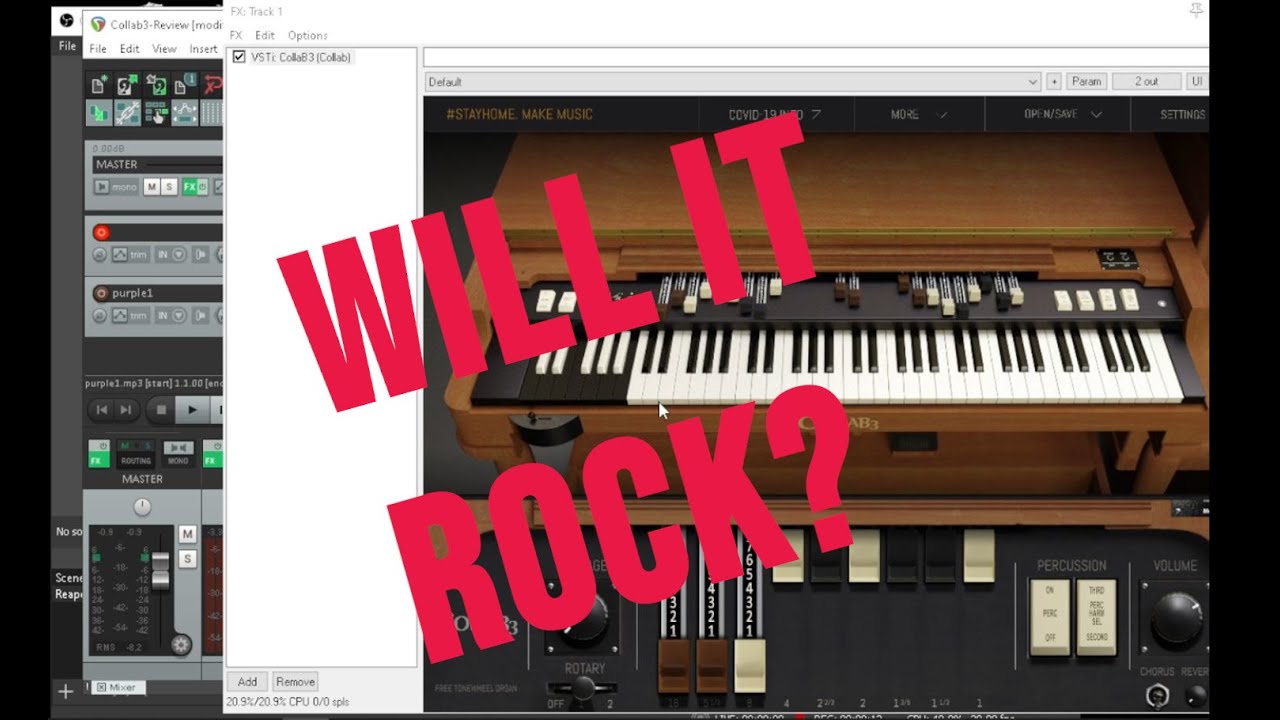Click the gear icon below master fader
Image resolution: width=1280 pixels, height=720 pixels.
(181, 645)
